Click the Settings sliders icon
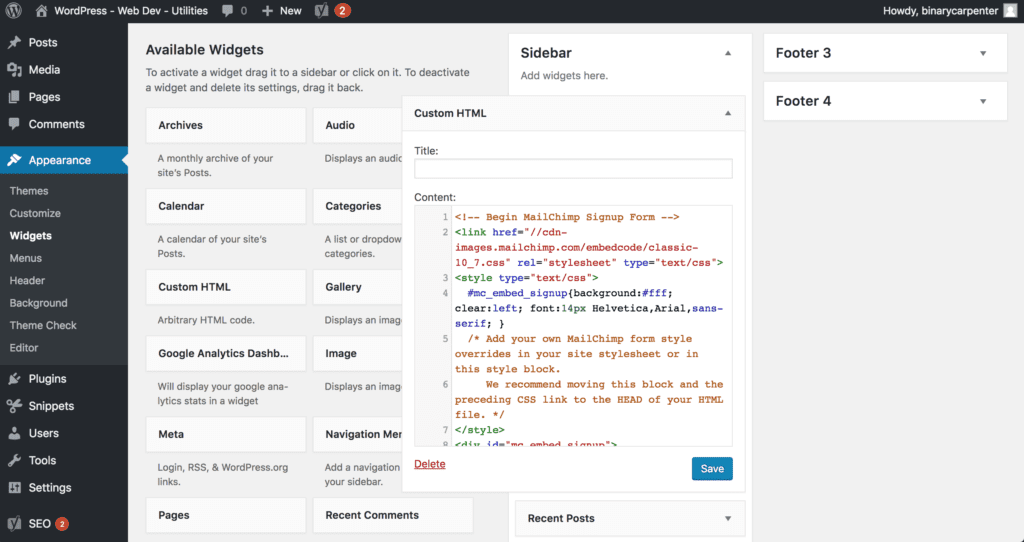 (14, 488)
